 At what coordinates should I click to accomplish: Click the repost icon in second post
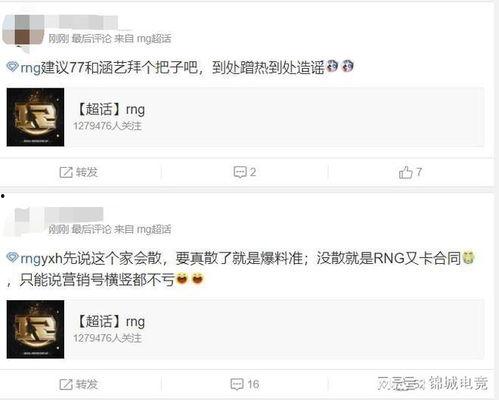(x=66, y=384)
